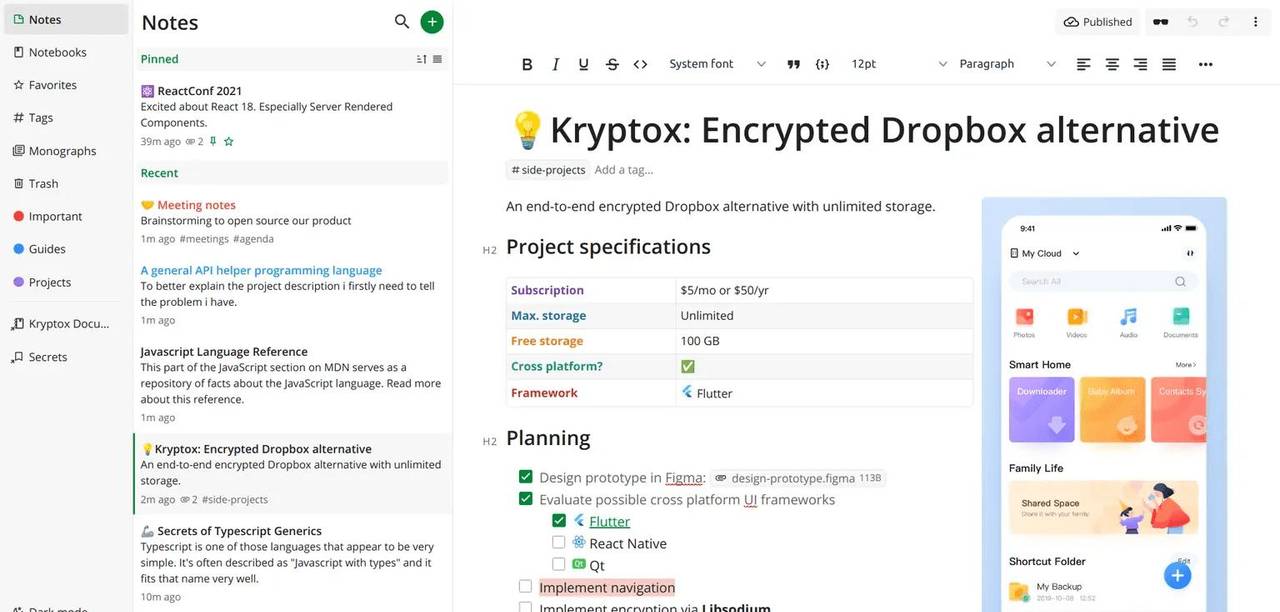Screen dimensions: 1280x612
Task: Check the React Native checkbox
Action: click(559, 543)
